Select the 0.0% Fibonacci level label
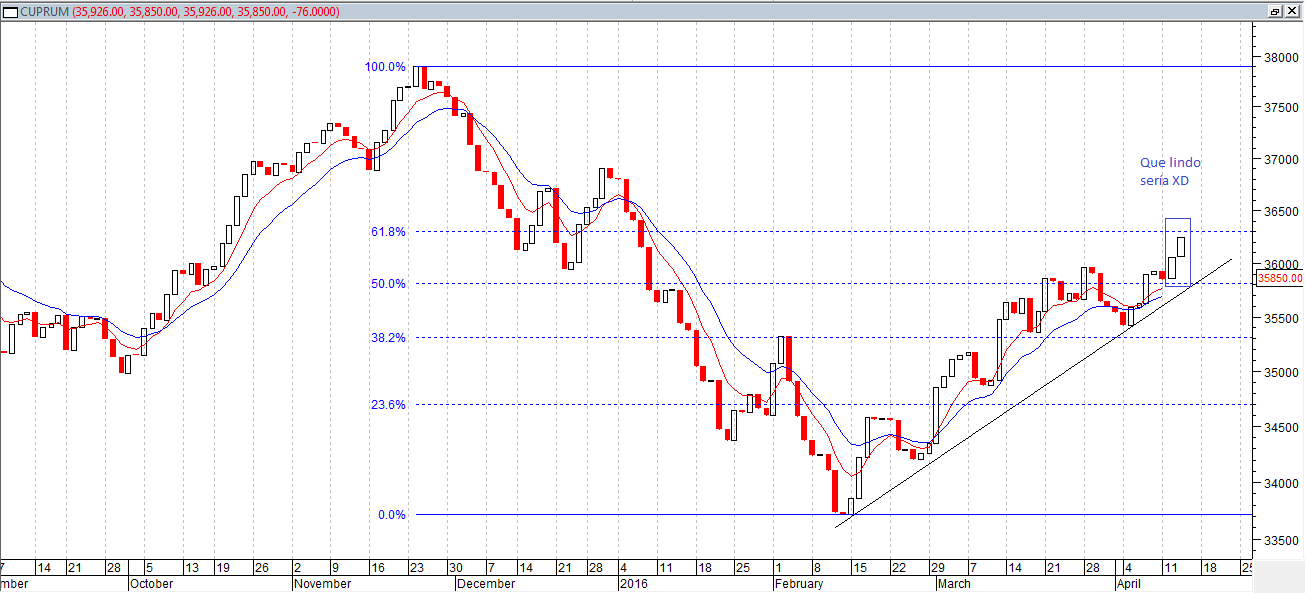This screenshot has width=1305, height=593. [392, 515]
